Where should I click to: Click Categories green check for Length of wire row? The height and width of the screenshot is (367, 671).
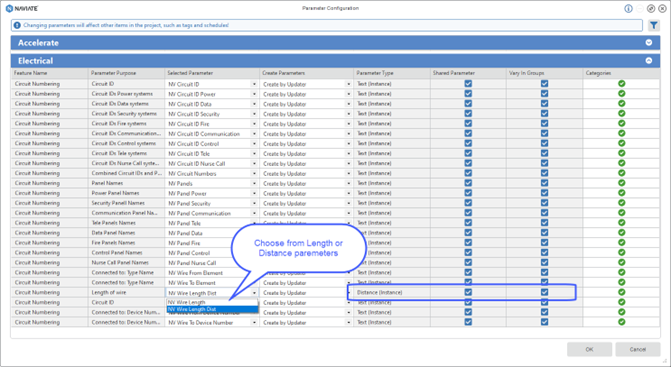[x=621, y=292]
